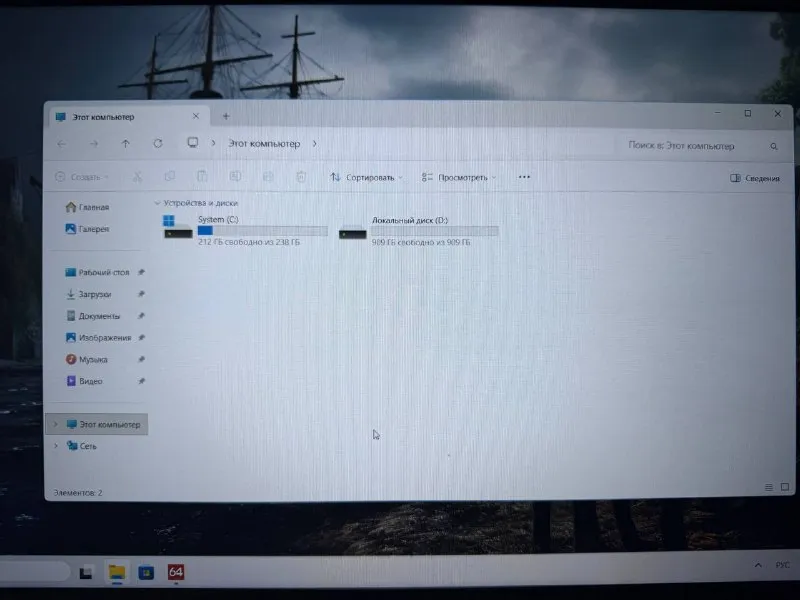Go up one folder level

point(126,143)
